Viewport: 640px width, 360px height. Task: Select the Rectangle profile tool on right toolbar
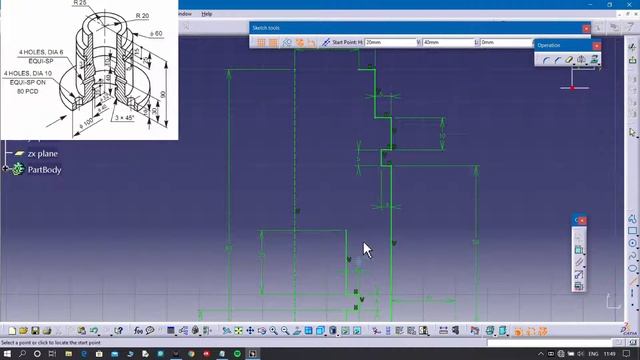tap(632, 231)
